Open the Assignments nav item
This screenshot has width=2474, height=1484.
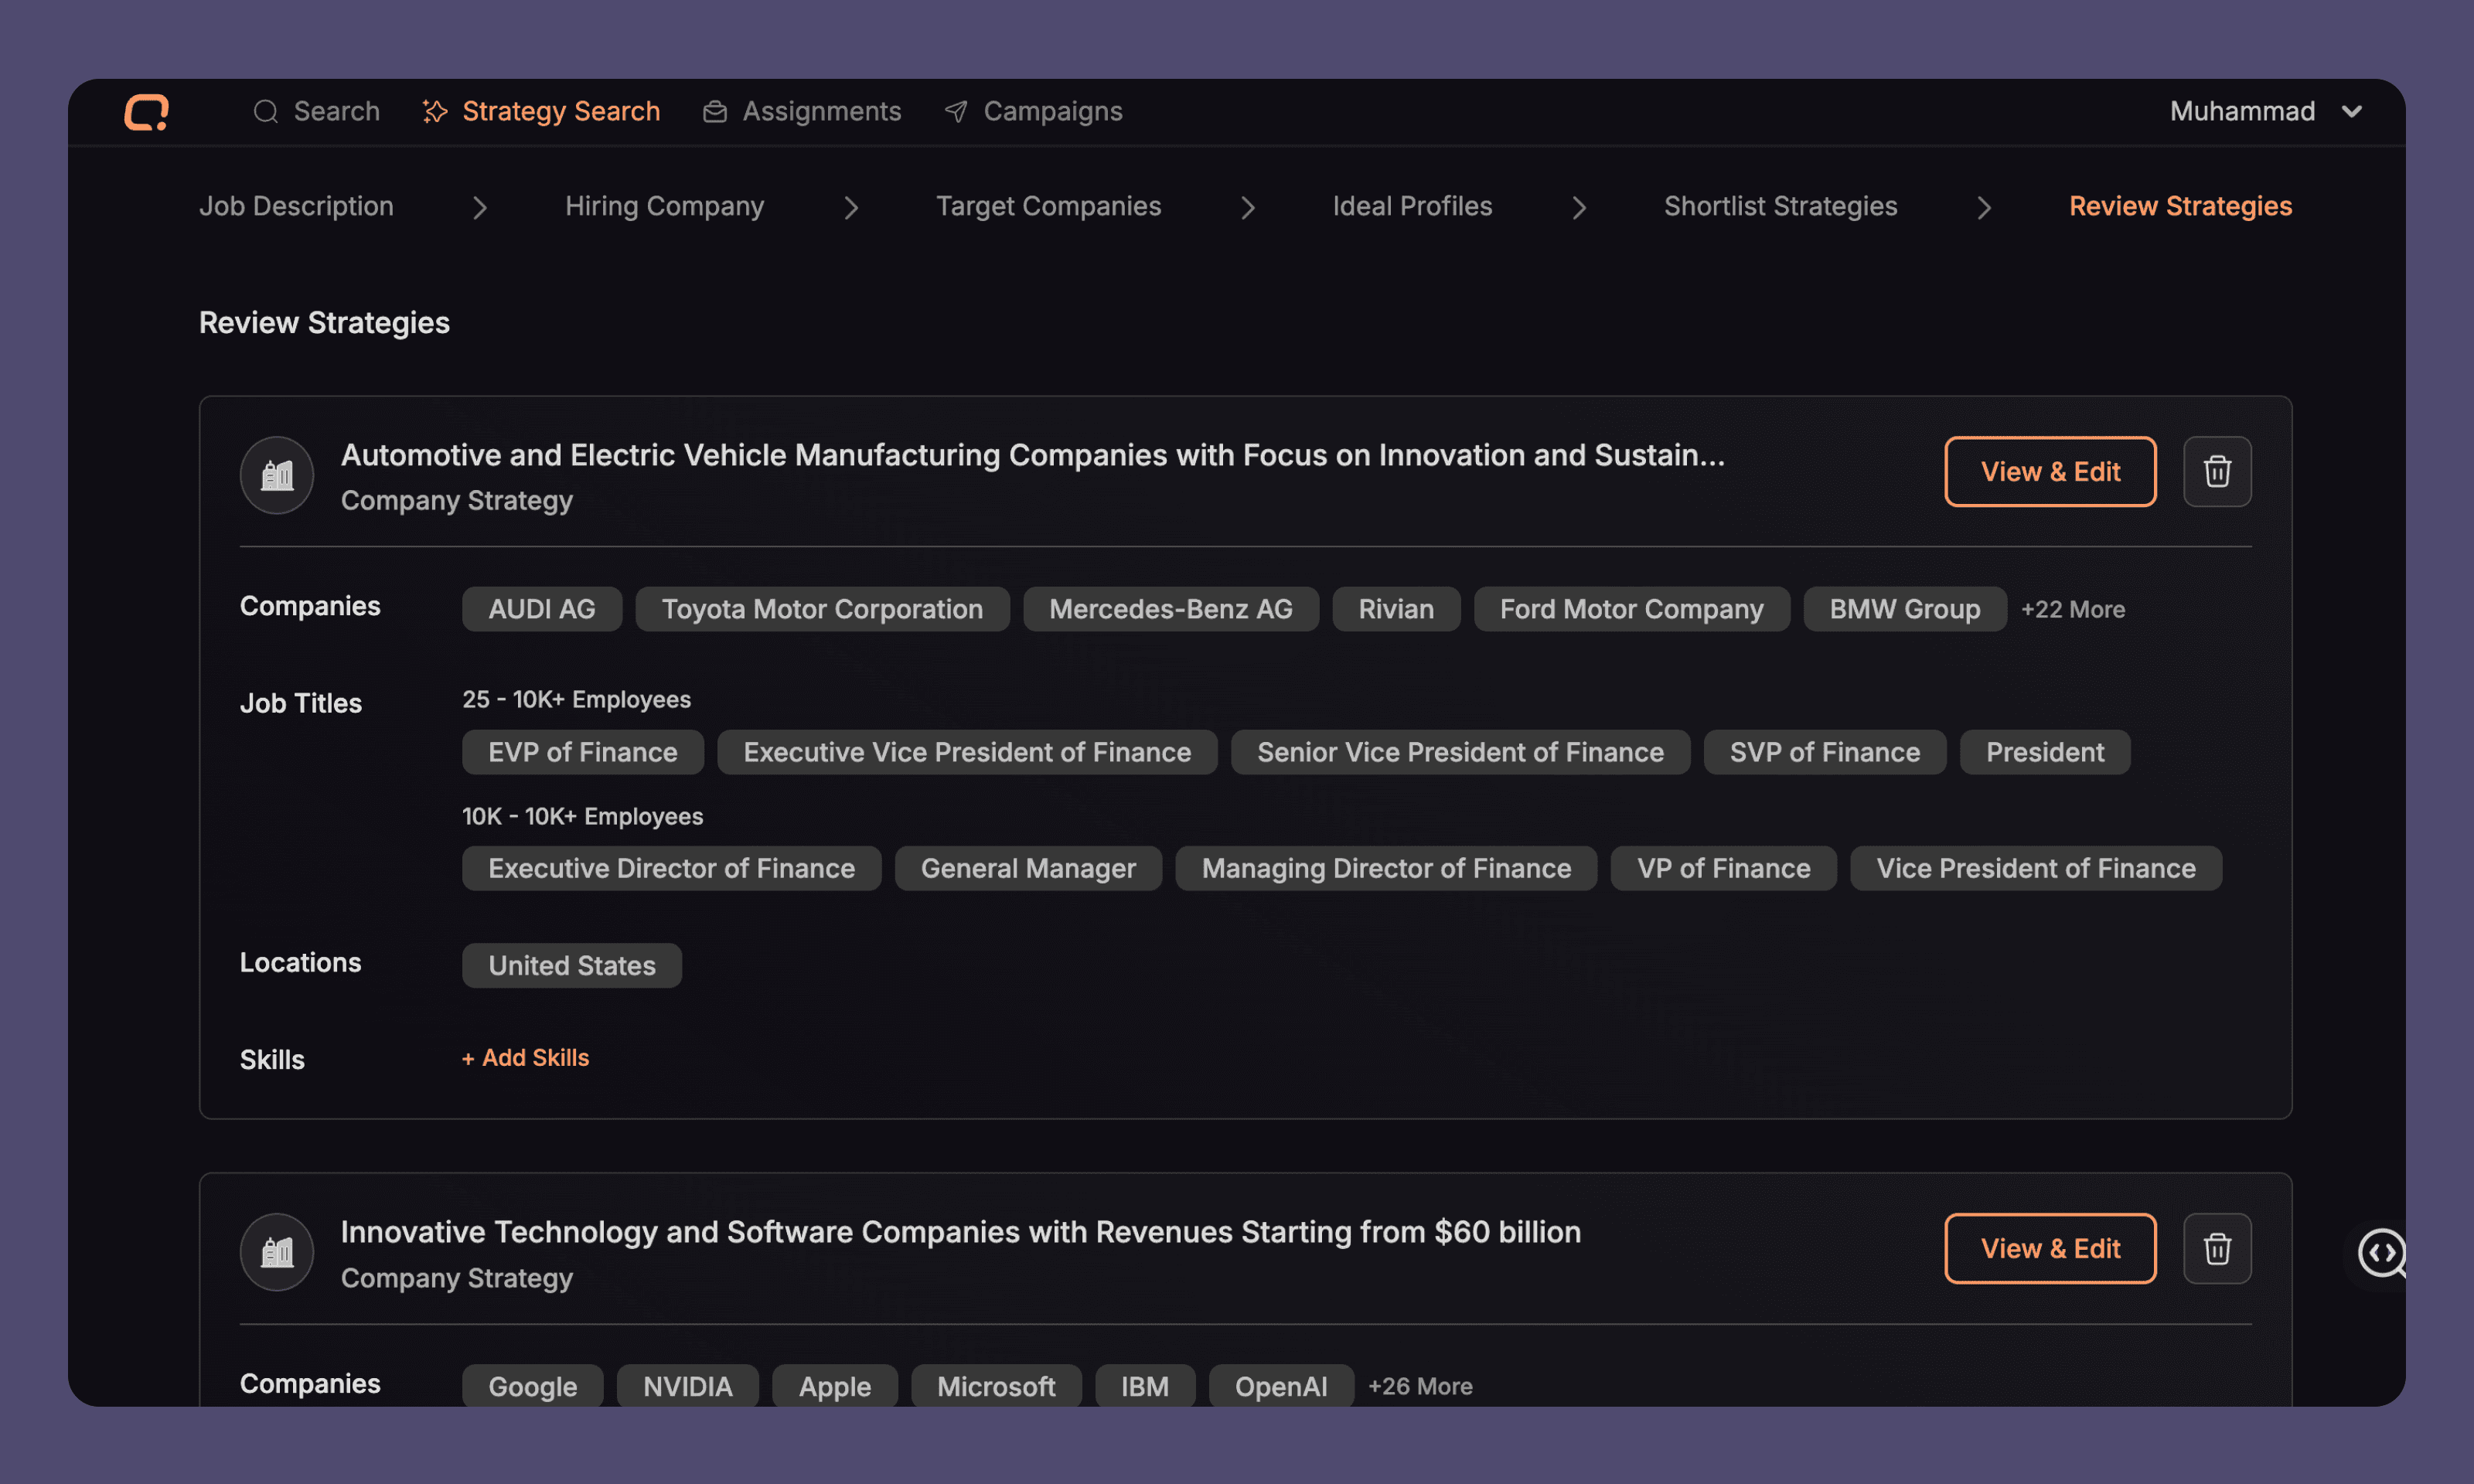point(802,111)
